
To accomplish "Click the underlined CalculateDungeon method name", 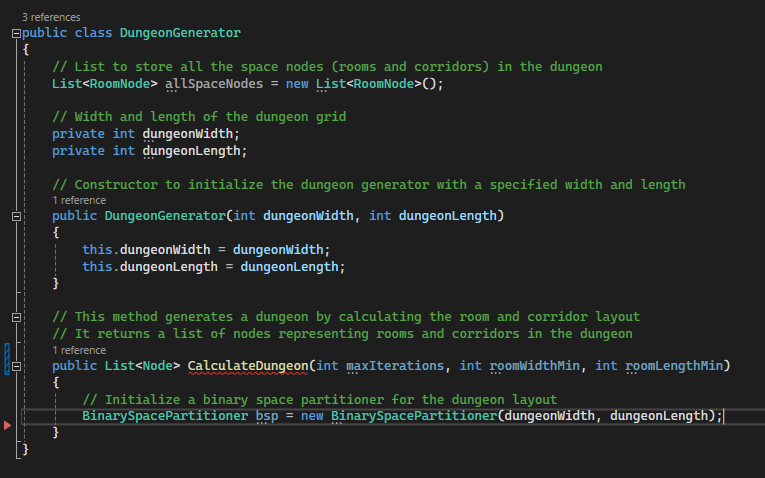I will click(x=248, y=366).
